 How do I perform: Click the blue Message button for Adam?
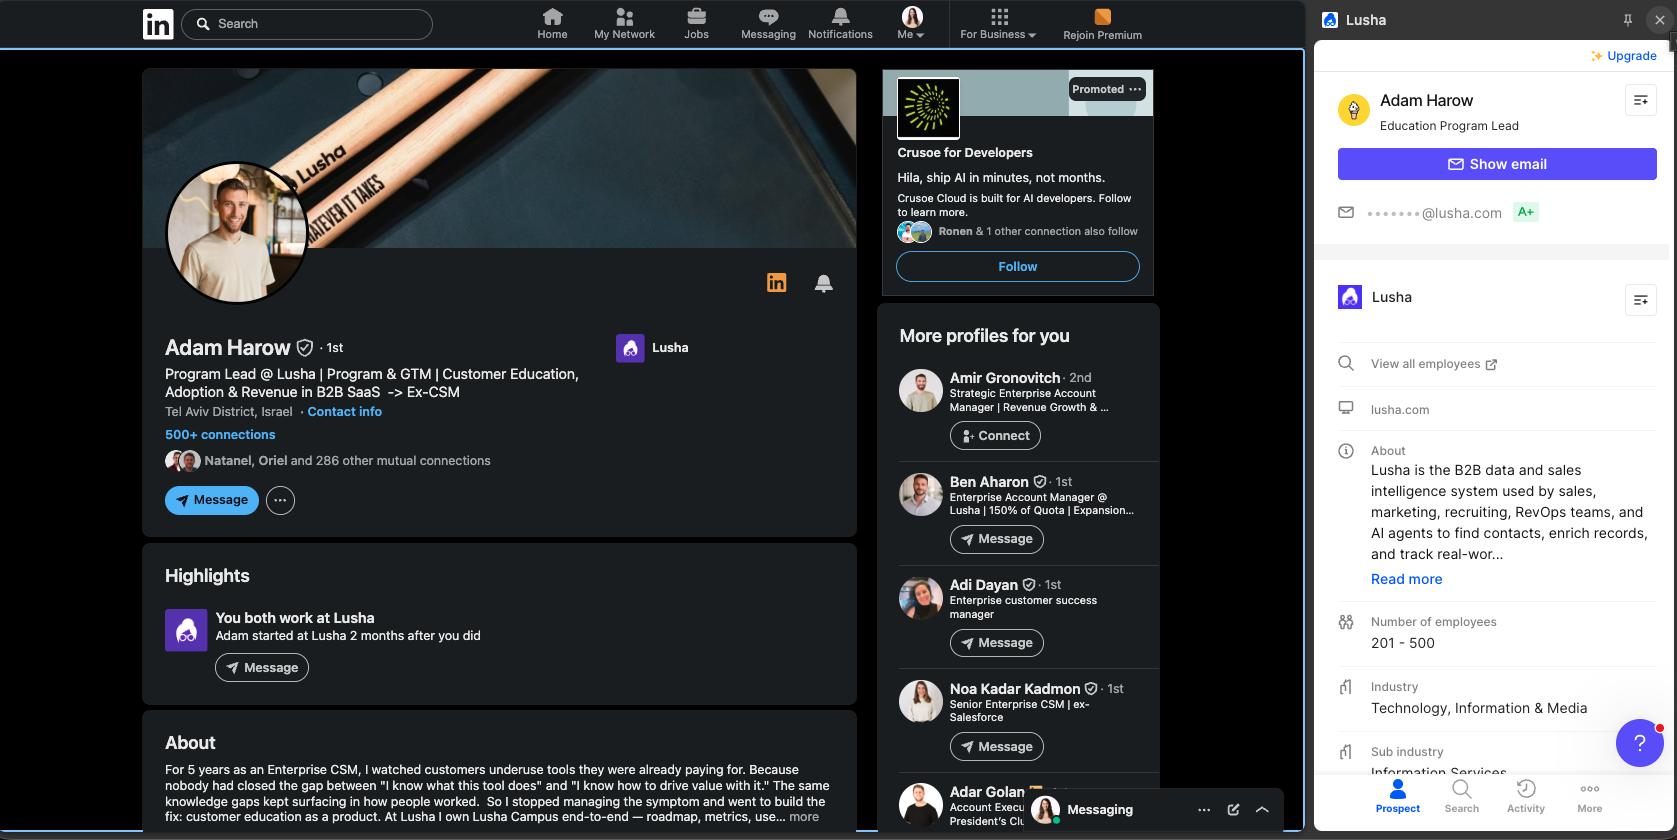pos(212,500)
